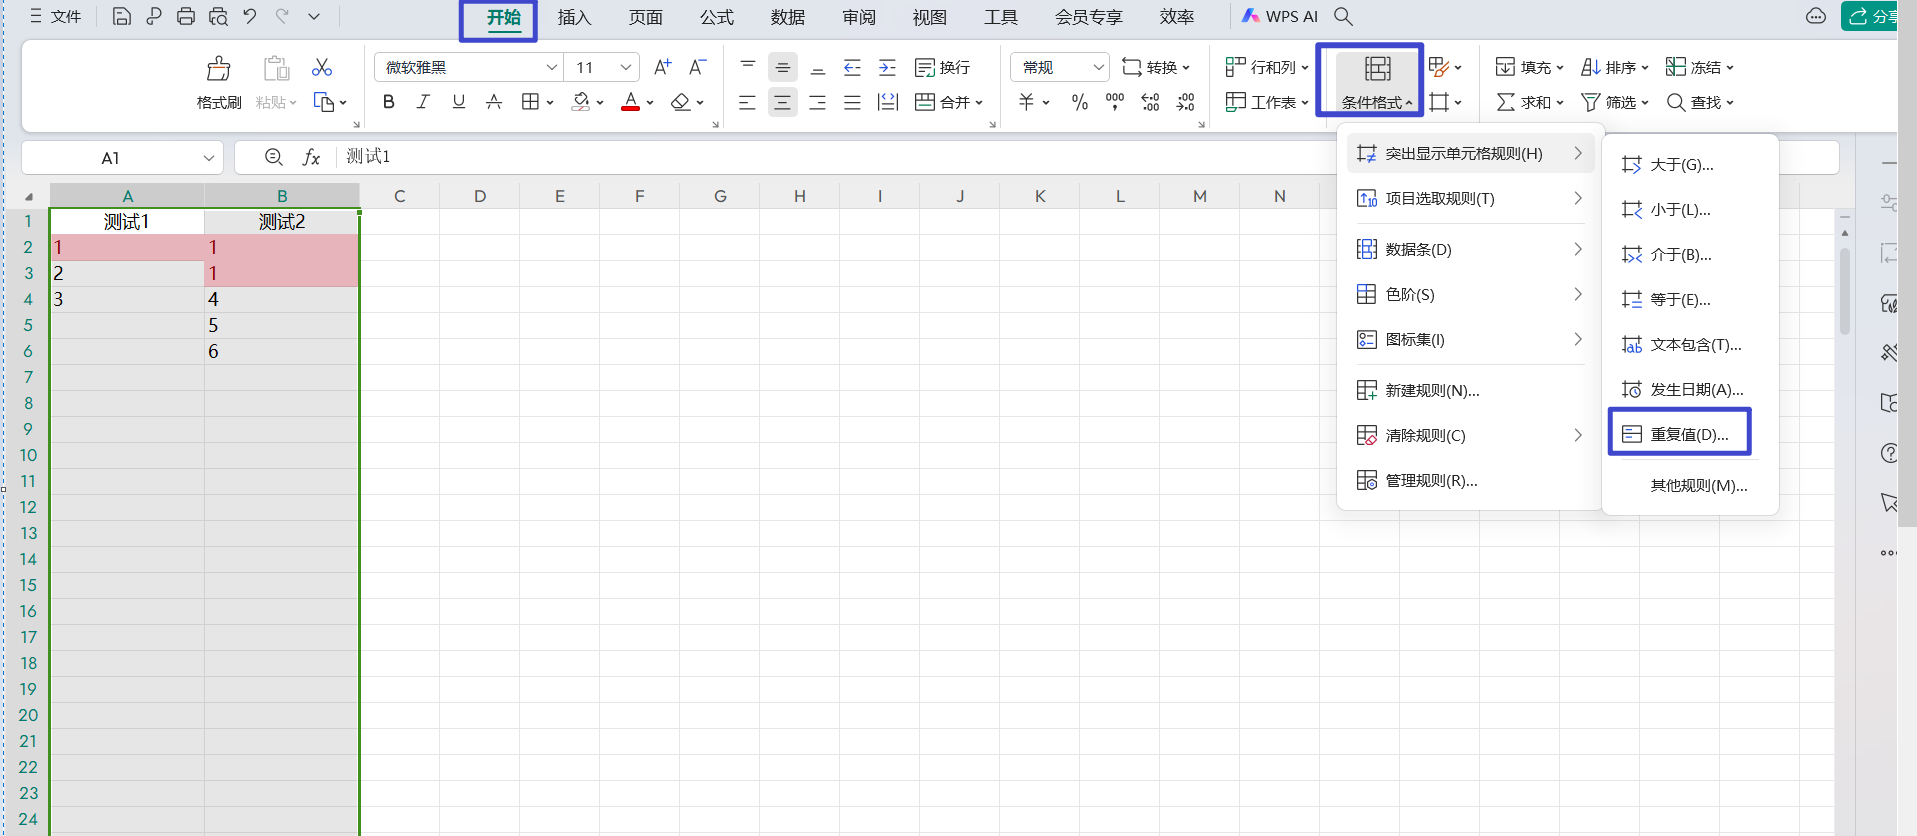The width and height of the screenshot is (1917, 836).
Task: Select the Format Painter (格式刷) tool
Action: coord(219,84)
